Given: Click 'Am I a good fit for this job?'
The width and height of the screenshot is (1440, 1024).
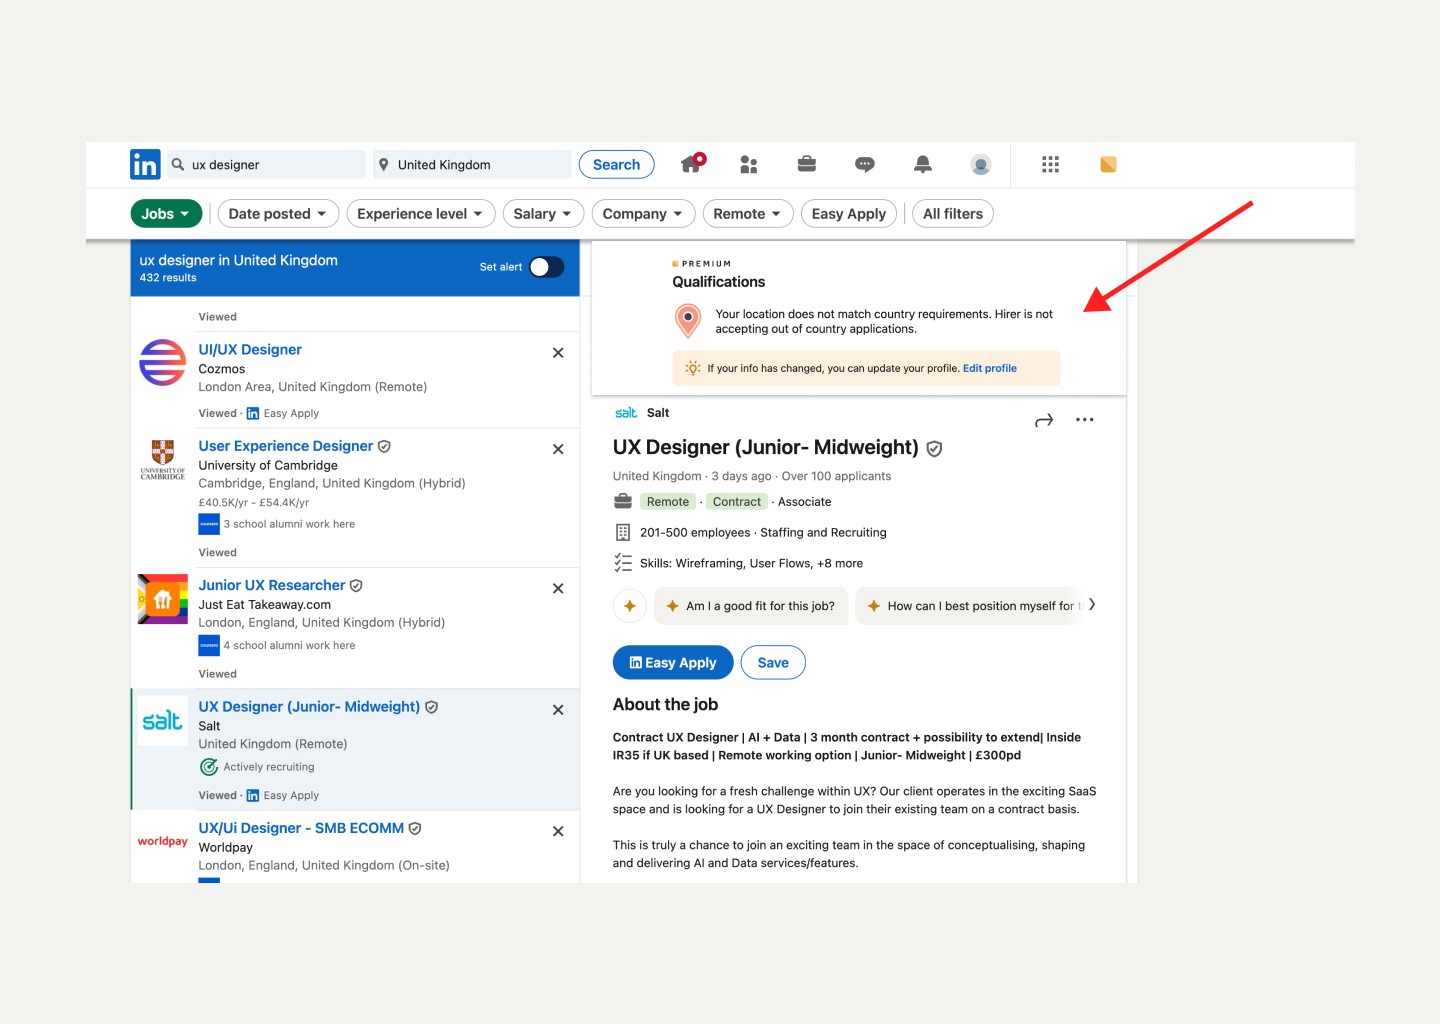Looking at the screenshot, I should coord(751,606).
